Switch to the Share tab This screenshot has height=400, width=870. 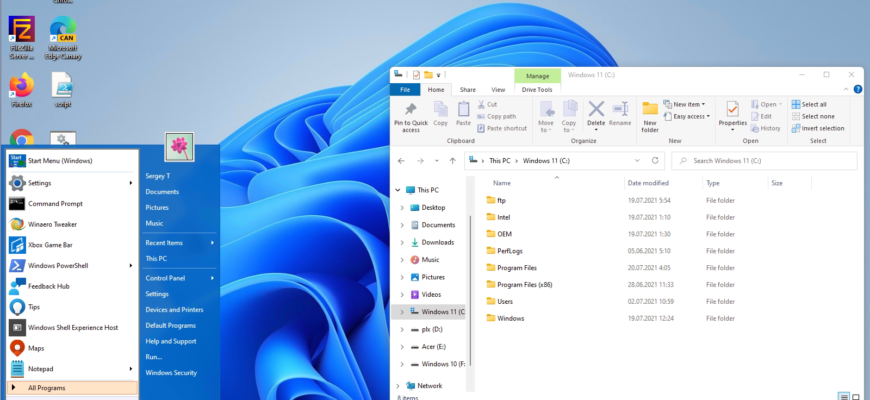click(468, 90)
